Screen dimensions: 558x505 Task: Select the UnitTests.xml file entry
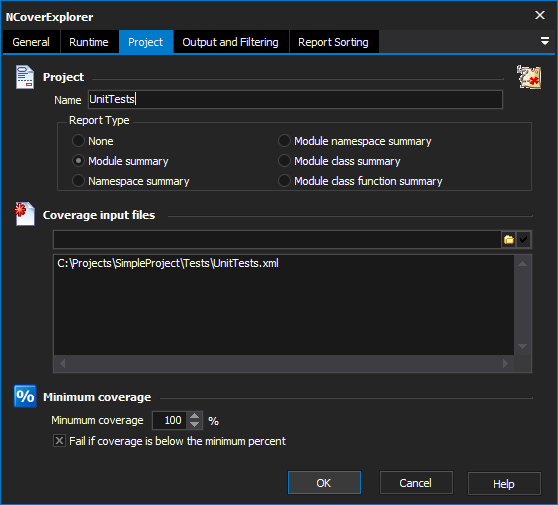(x=168, y=263)
